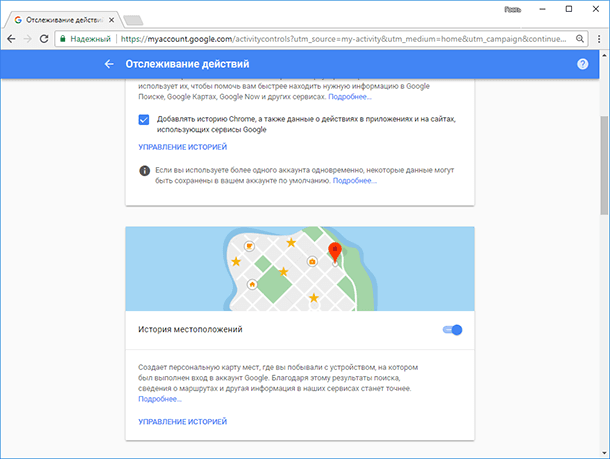This screenshot has width=610, height=459.
Task: Click the zoom magnifier icon in address bar
Action: (x=580, y=39)
